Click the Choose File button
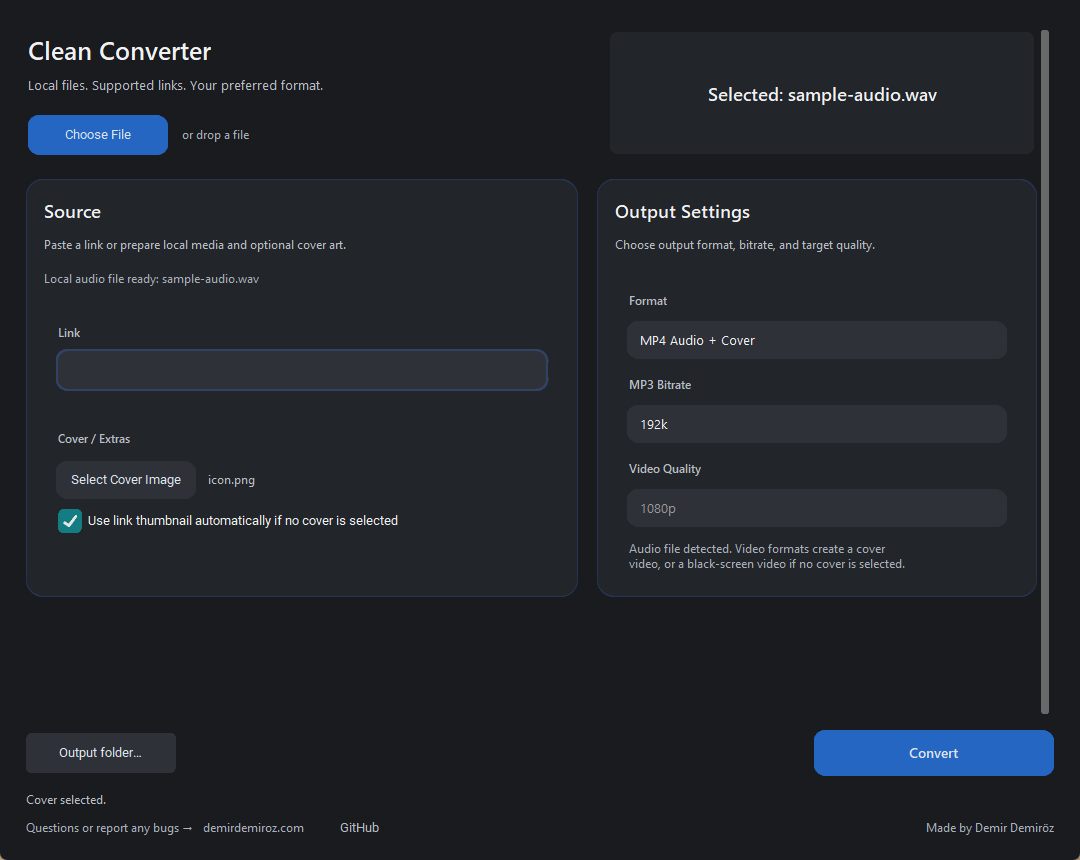1080x860 pixels. coord(98,135)
